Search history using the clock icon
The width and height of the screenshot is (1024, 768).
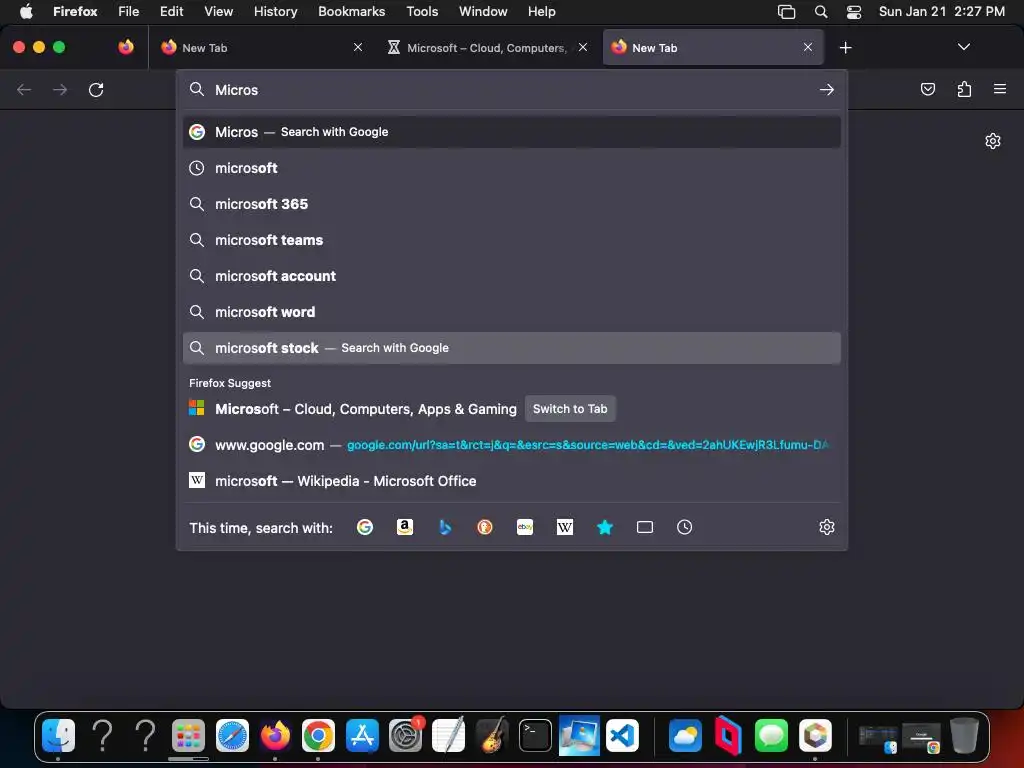click(x=684, y=527)
